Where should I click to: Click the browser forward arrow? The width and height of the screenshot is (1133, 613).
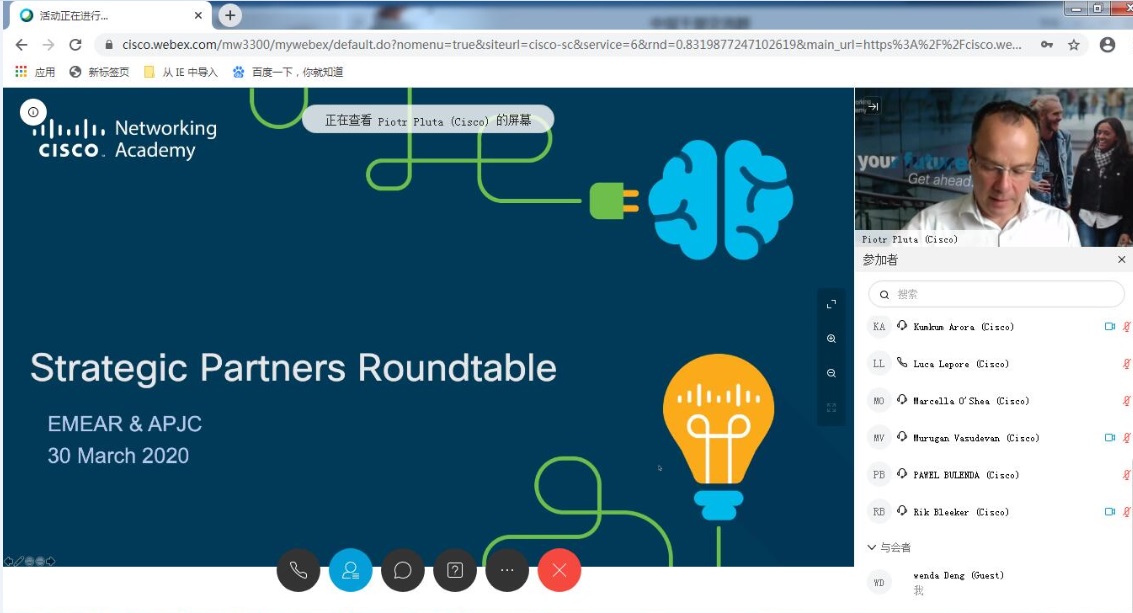tap(48, 45)
